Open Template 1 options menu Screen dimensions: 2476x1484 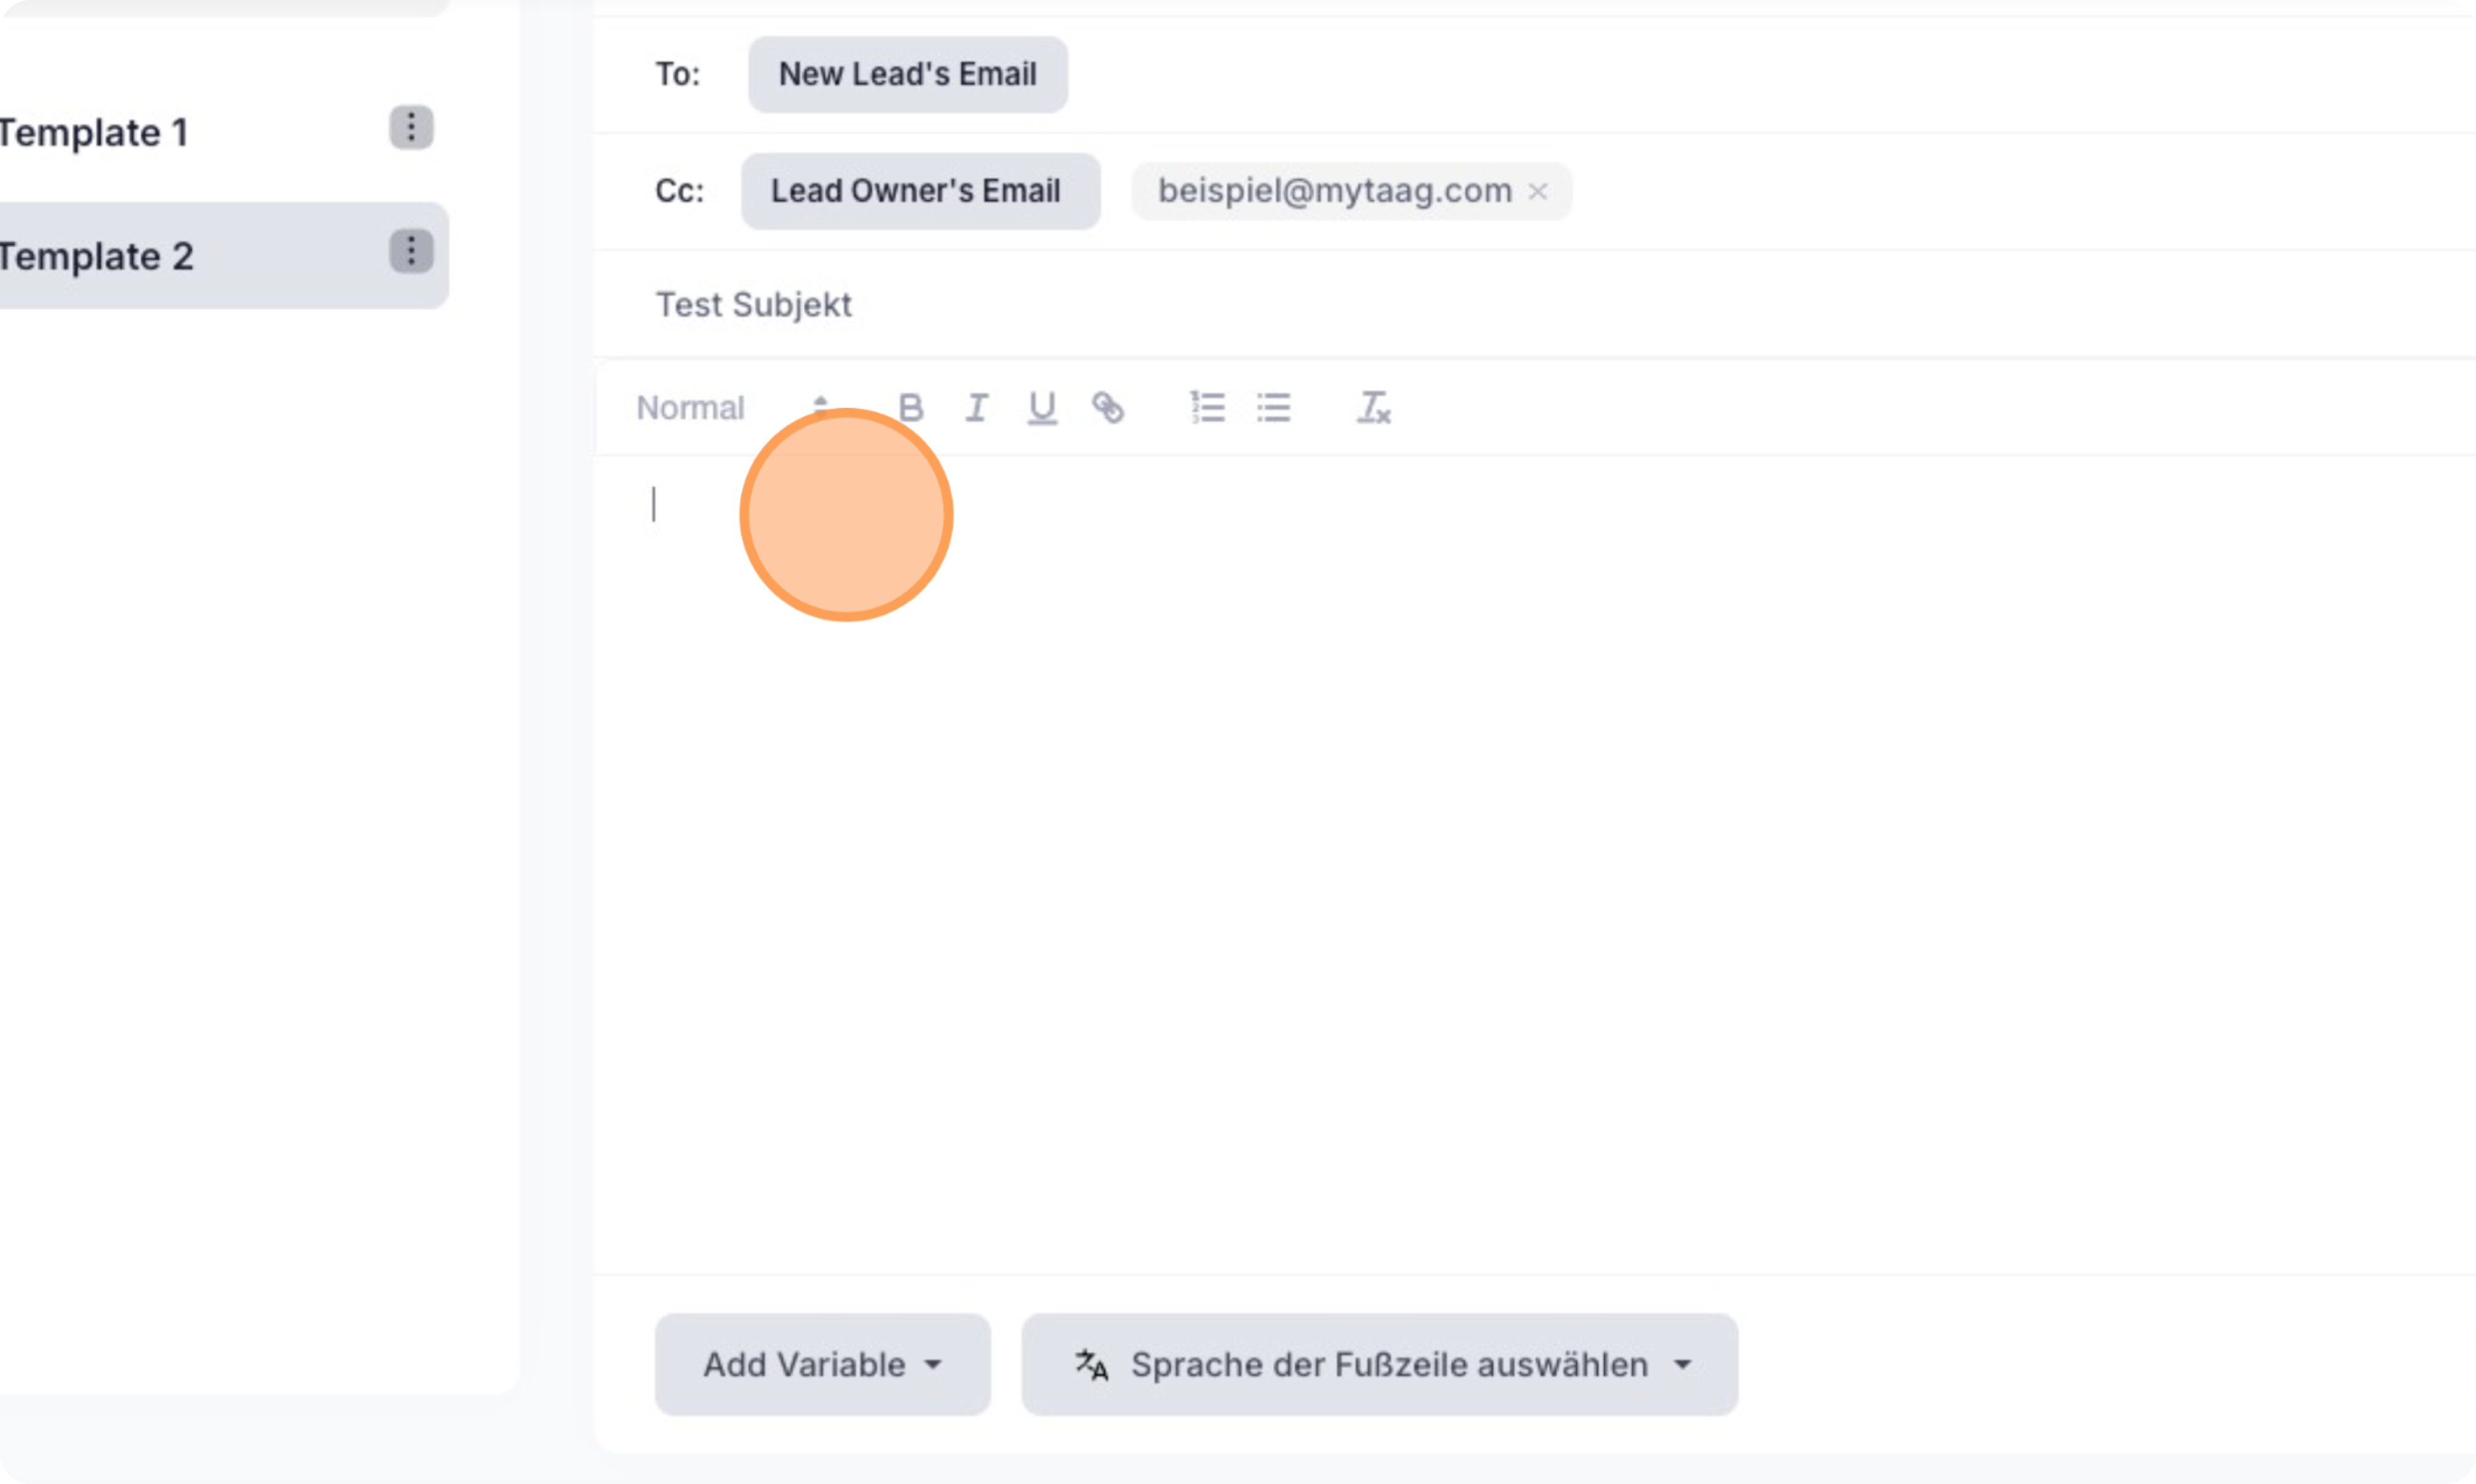pos(411,128)
